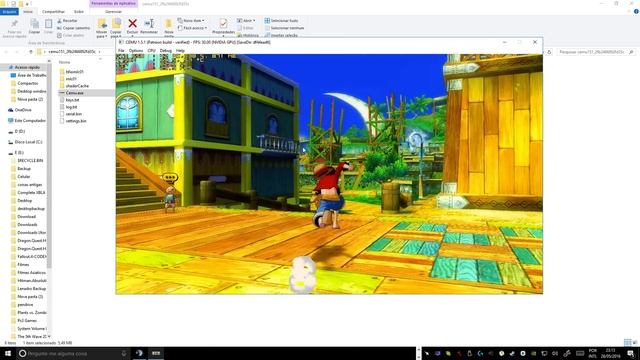
Task: Select the Backup folder in tree
Action: 21,168
